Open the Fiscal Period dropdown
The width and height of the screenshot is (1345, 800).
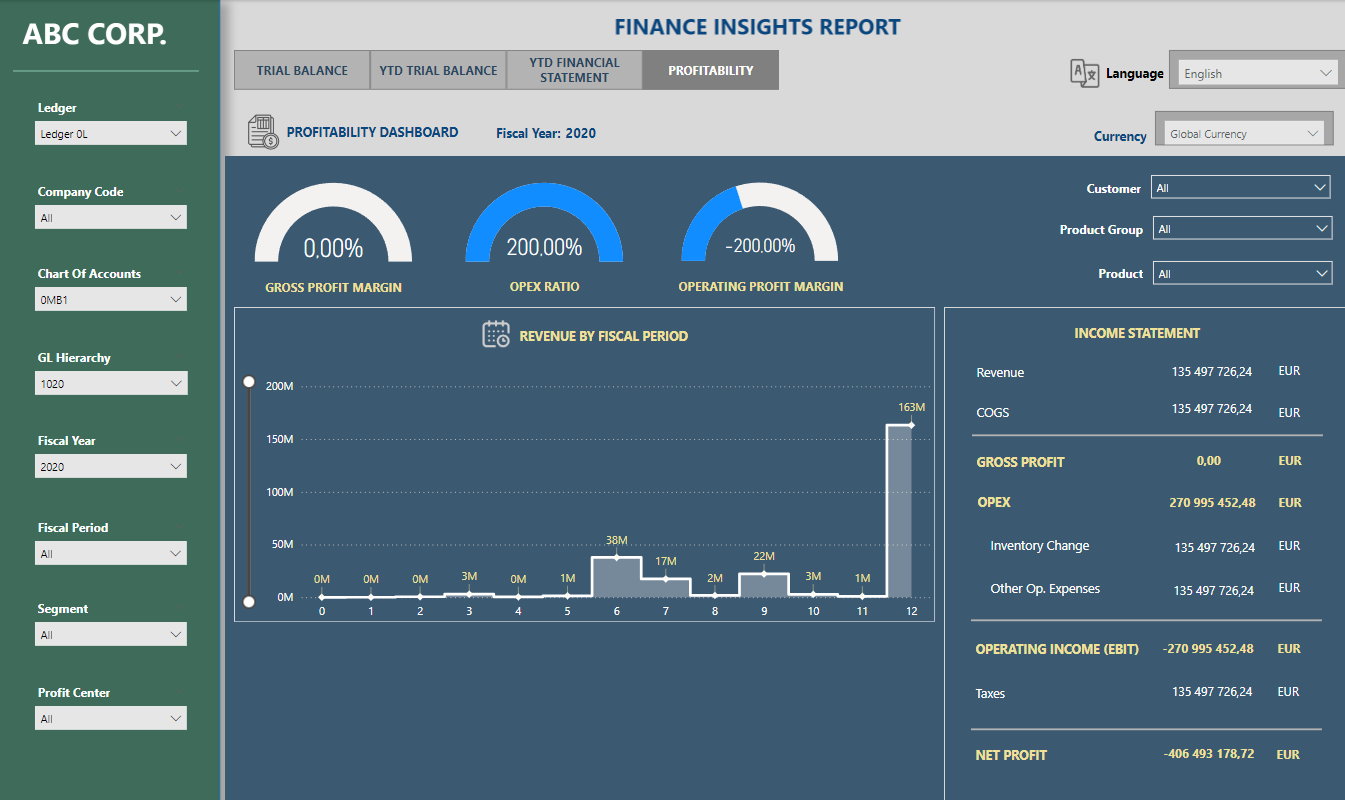(111, 553)
